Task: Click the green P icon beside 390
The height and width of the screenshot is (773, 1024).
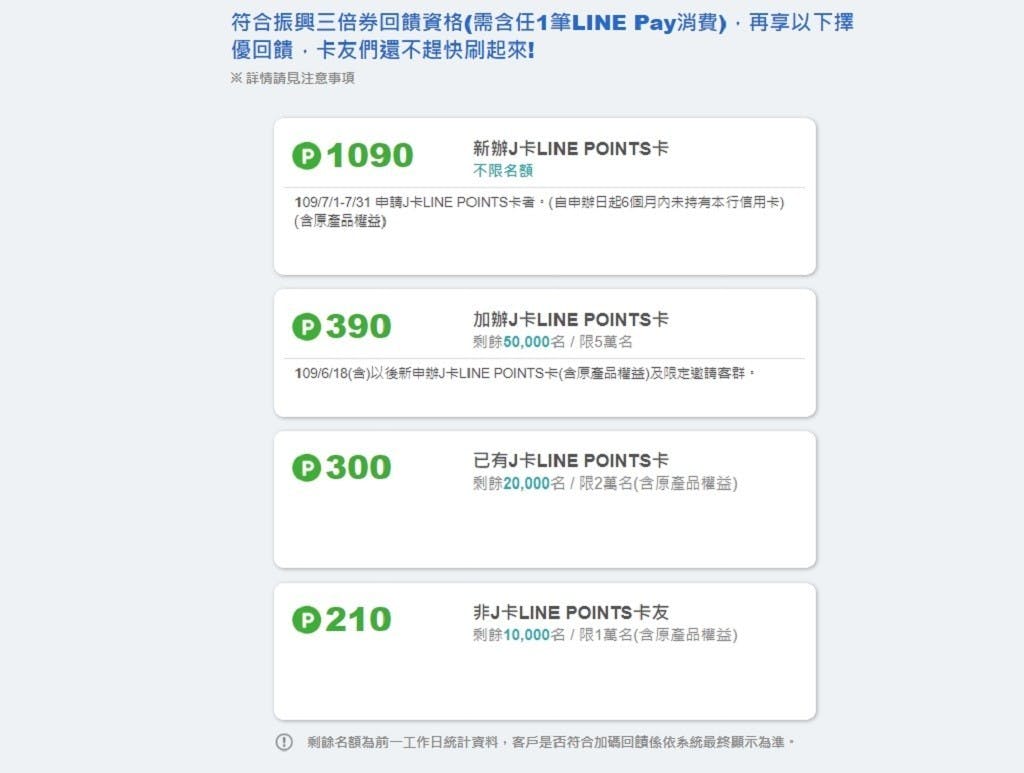Action: coord(306,327)
